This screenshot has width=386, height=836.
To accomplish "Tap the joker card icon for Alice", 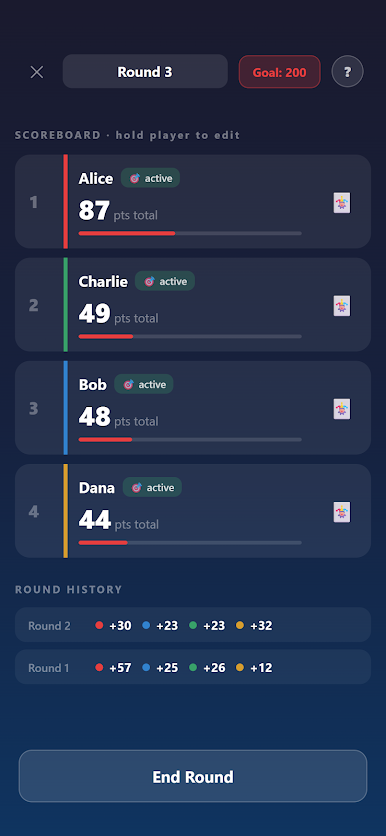I will point(342,203).
